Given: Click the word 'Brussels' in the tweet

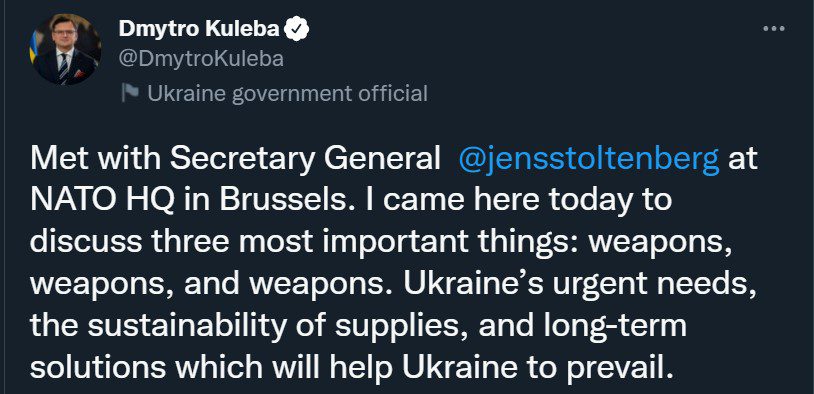Looking at the screenshot, I should point(282,201).
